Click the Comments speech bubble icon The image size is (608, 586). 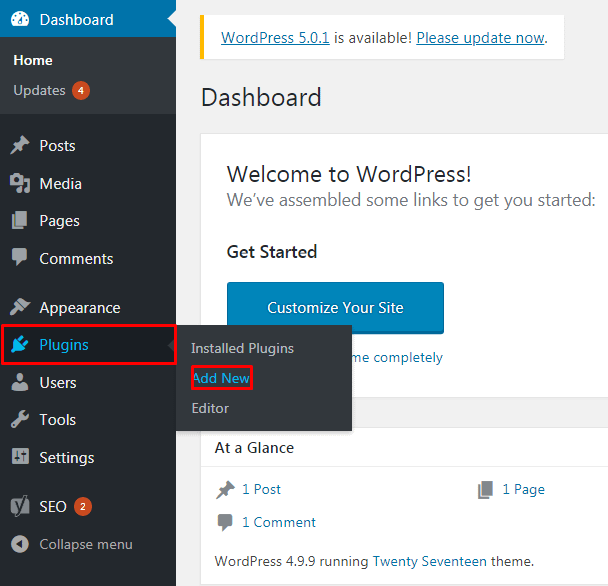pyautogui.click(x=19, y=257)
